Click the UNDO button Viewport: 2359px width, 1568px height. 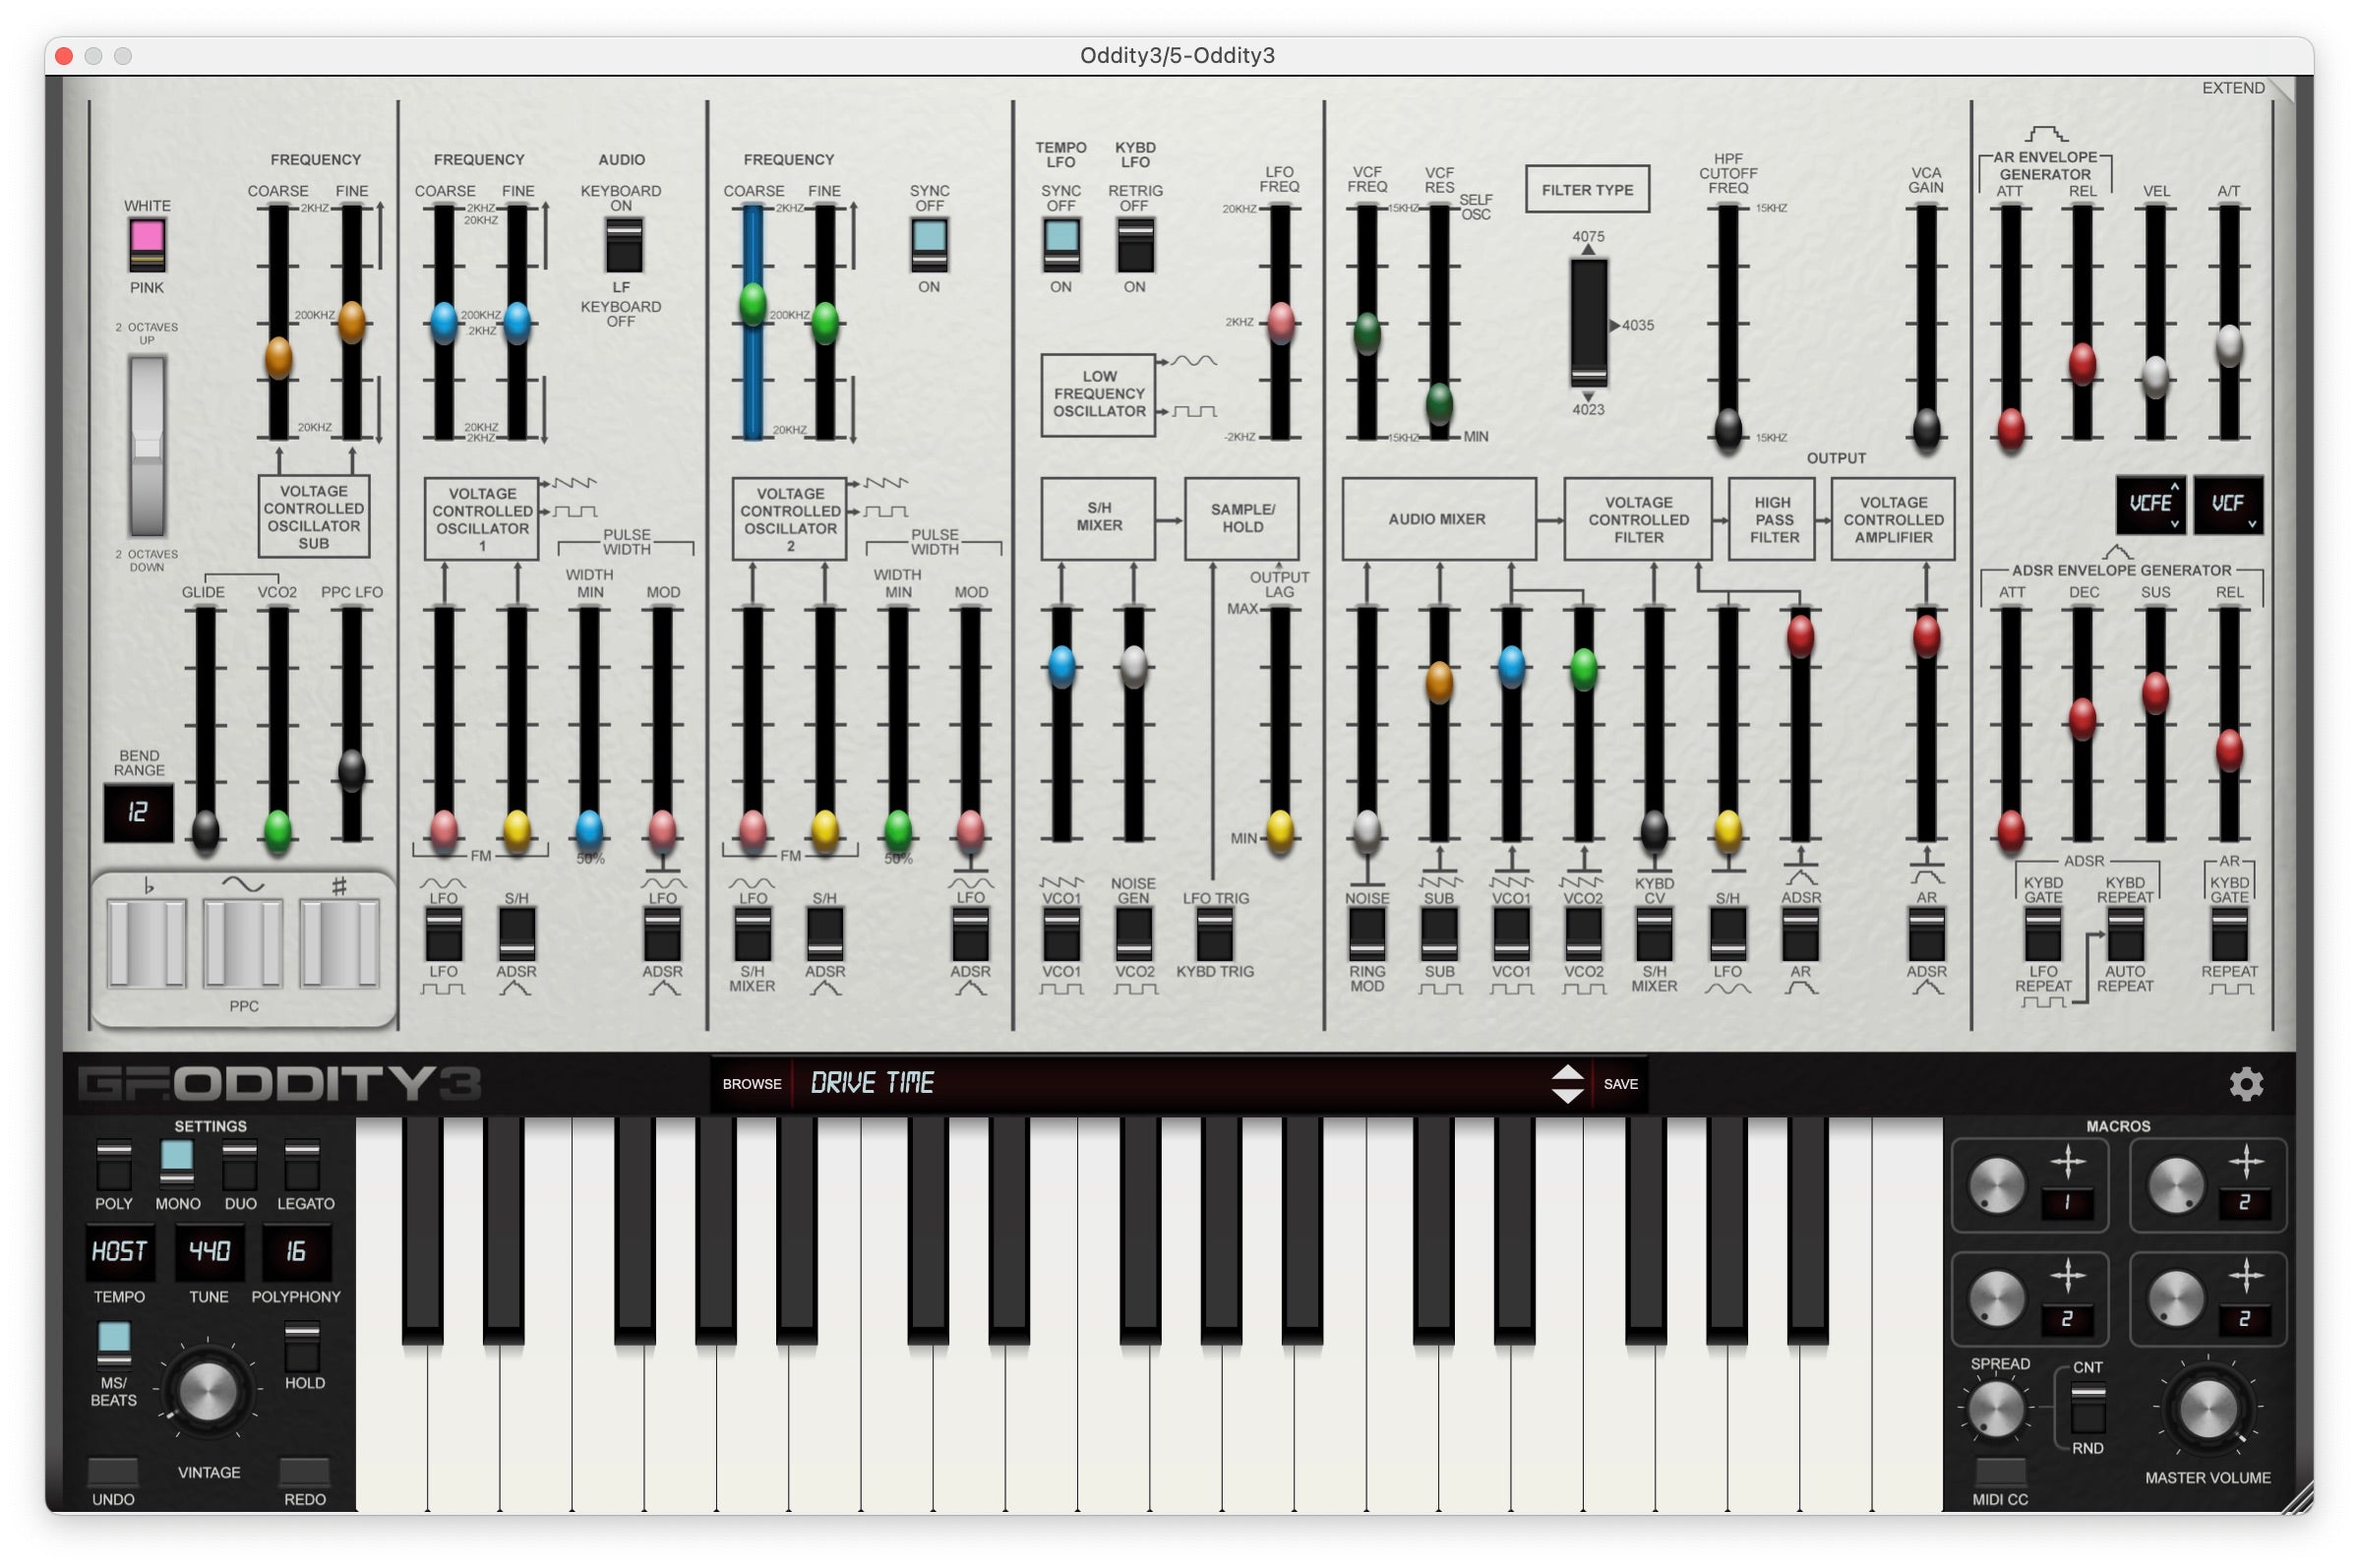tap(113, 1472)
